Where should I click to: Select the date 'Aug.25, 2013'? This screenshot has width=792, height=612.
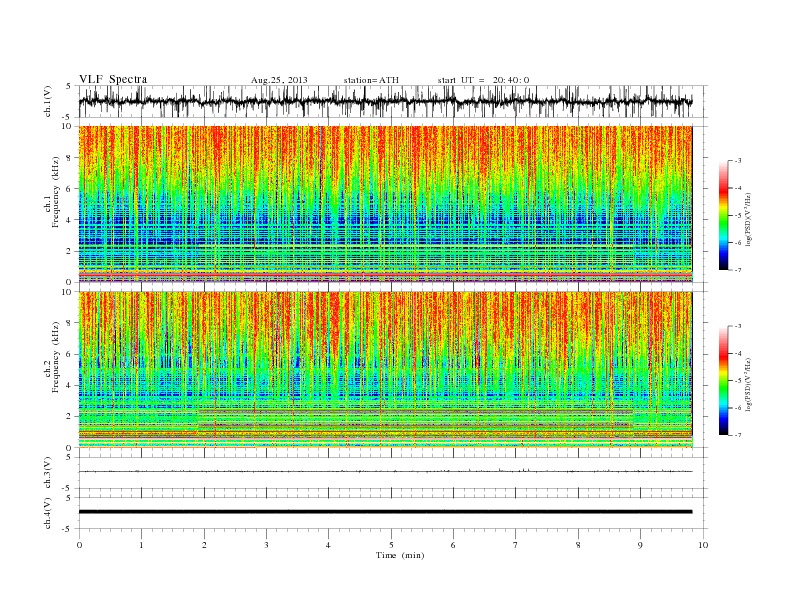pyautogui.click(x=279, y=80)
